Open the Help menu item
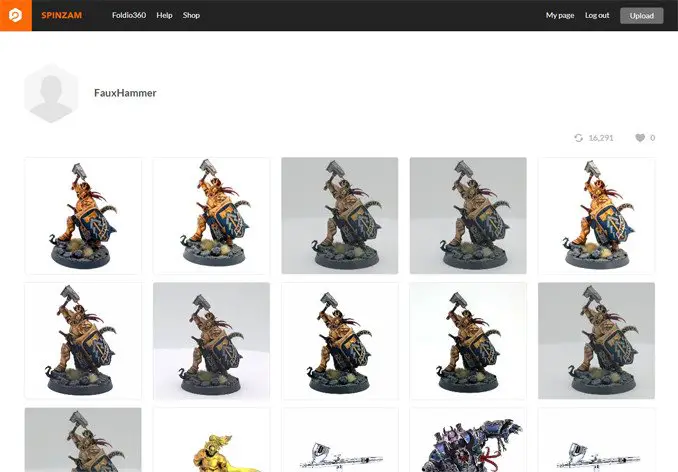Viewport: 678px width, 472px height. pos(164,15)
